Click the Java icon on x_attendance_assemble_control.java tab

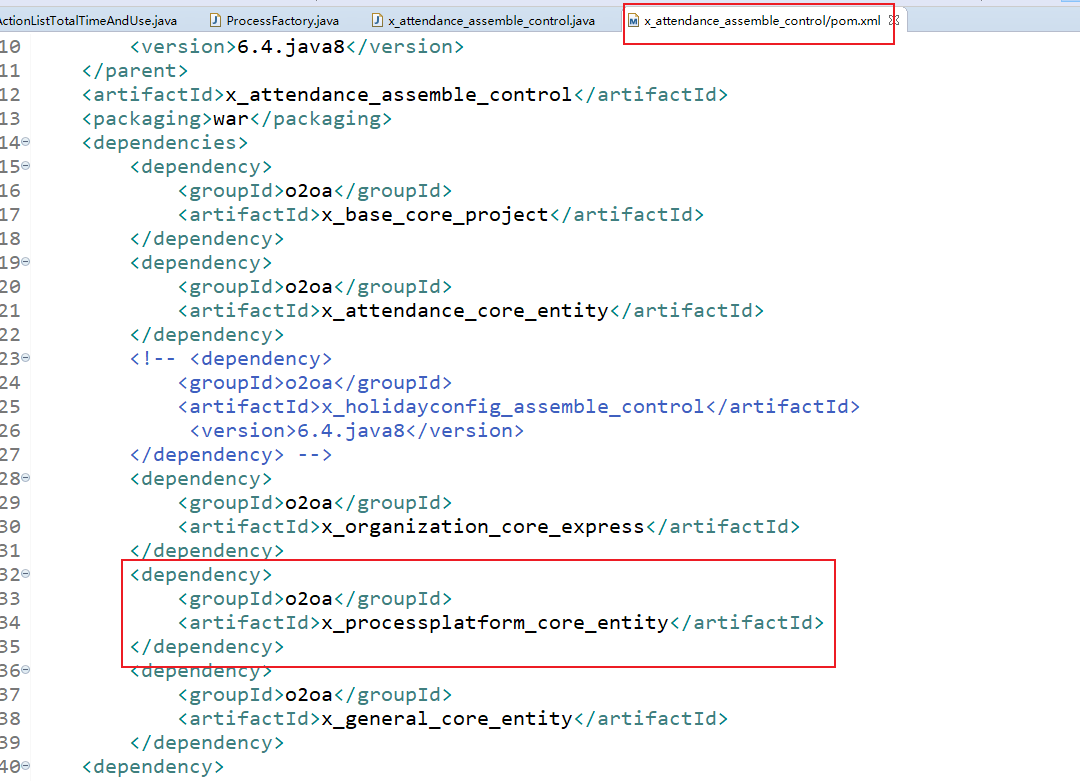tap(377, 21)
